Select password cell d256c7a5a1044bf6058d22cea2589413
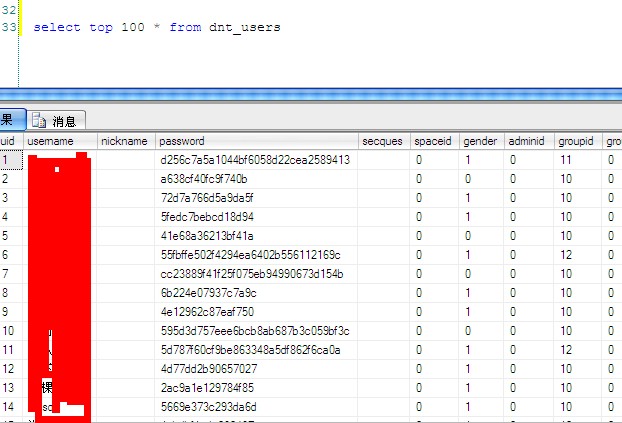This screenshot has width=622, height=423. [257, 160]
